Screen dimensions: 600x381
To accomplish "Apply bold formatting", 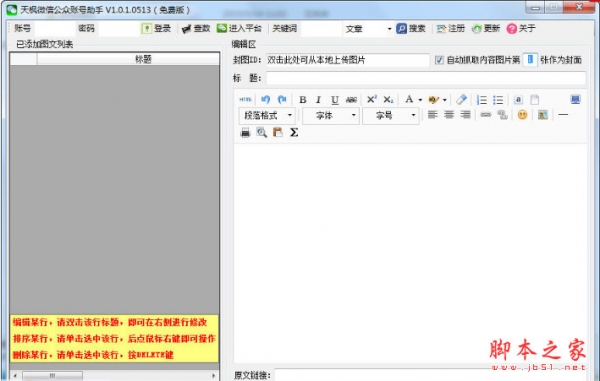I will coord(302,100).
